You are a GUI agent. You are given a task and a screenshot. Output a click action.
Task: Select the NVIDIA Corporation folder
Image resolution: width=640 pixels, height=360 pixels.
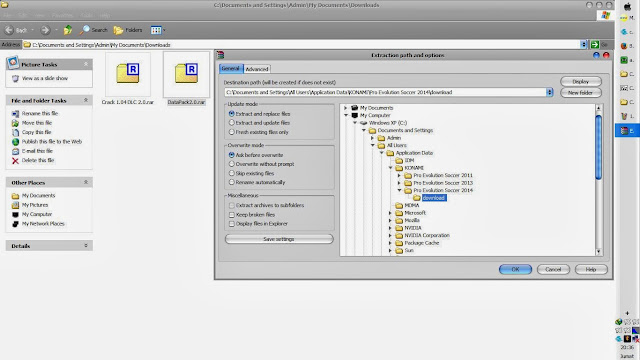[427, 235]
